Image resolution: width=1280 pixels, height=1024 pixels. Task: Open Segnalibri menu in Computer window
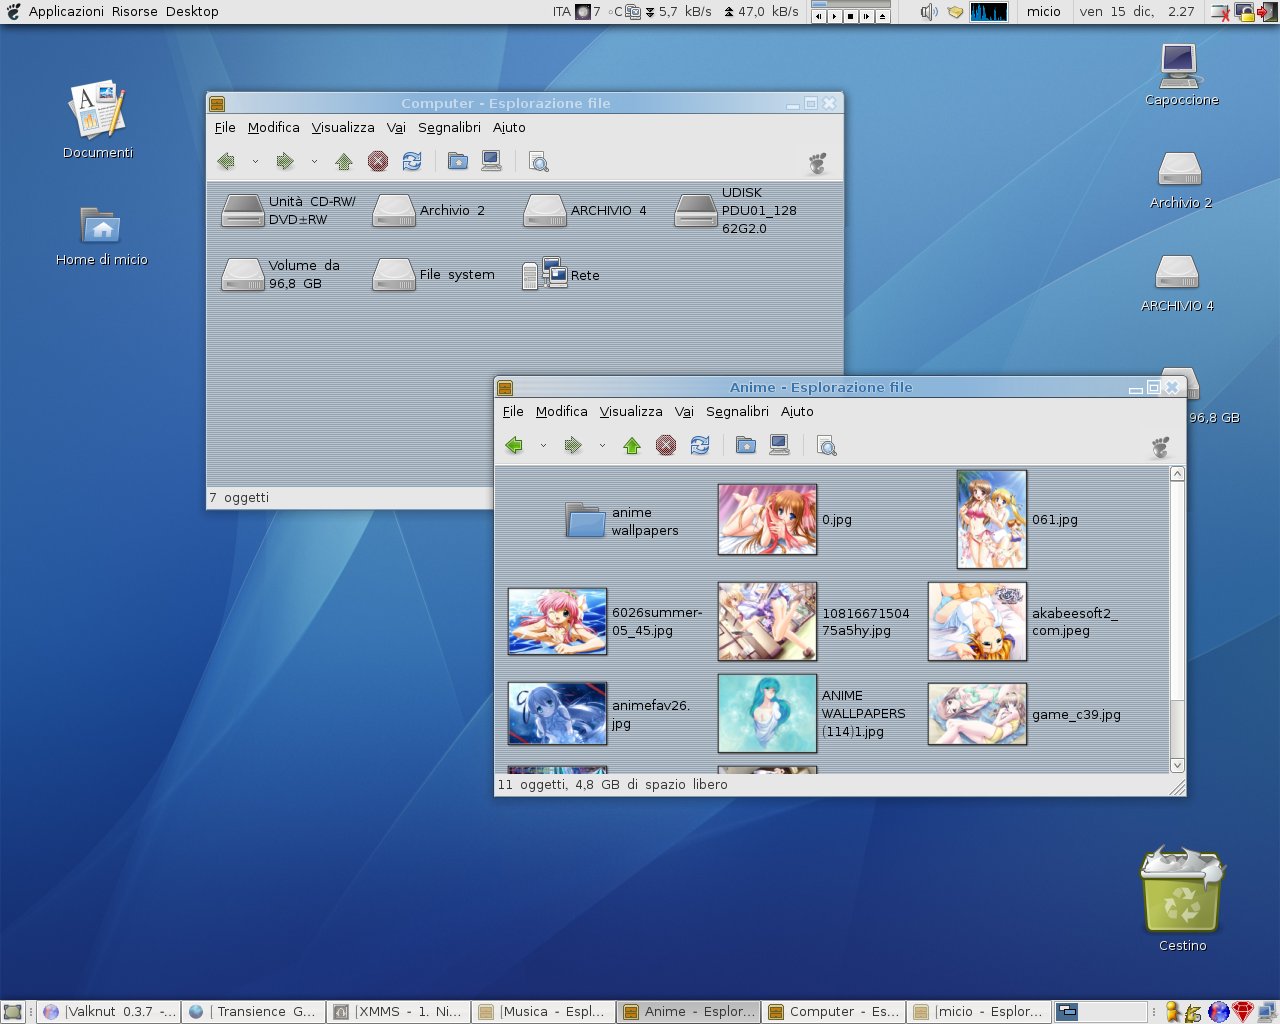(449, 127)
